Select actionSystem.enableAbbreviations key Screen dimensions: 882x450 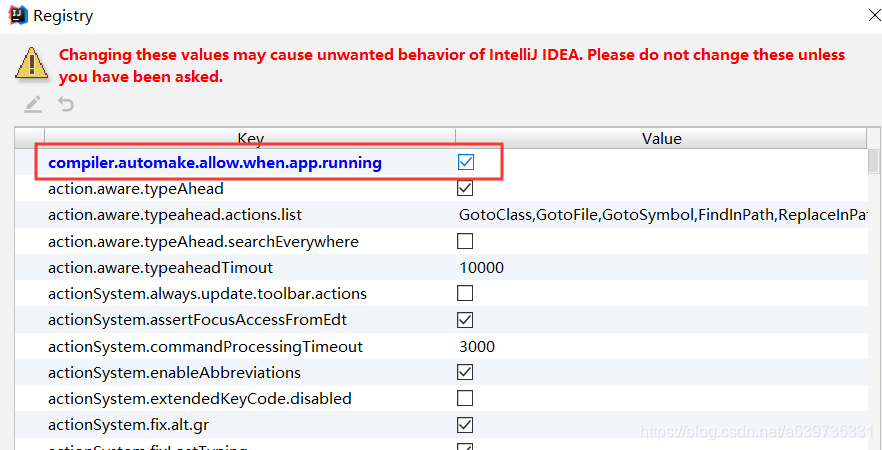coord(174,372)
